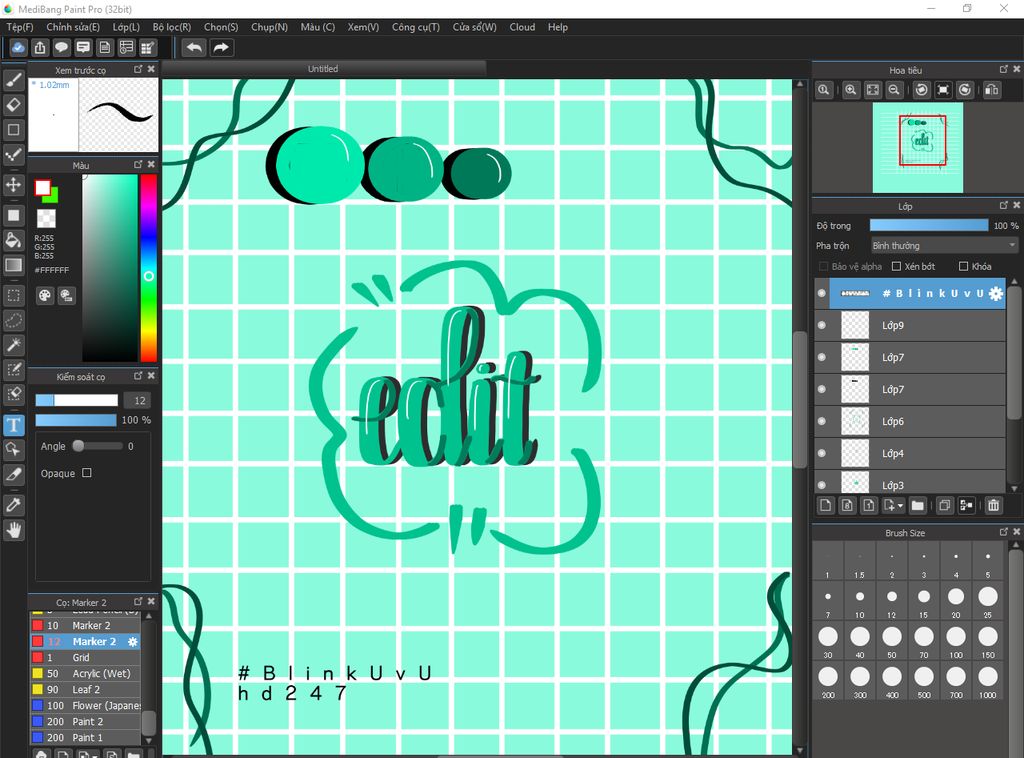Screen dimensions: 1024x758
Task: Switch to the Untitled canvas tab
Action: (323, 69)
